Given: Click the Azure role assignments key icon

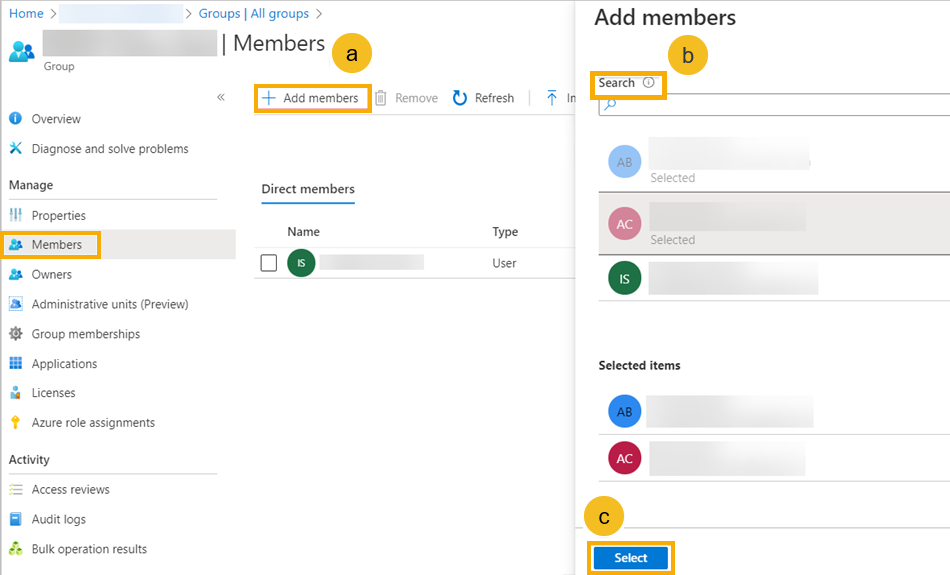Looking at the screenshot, I should [15, 423].
